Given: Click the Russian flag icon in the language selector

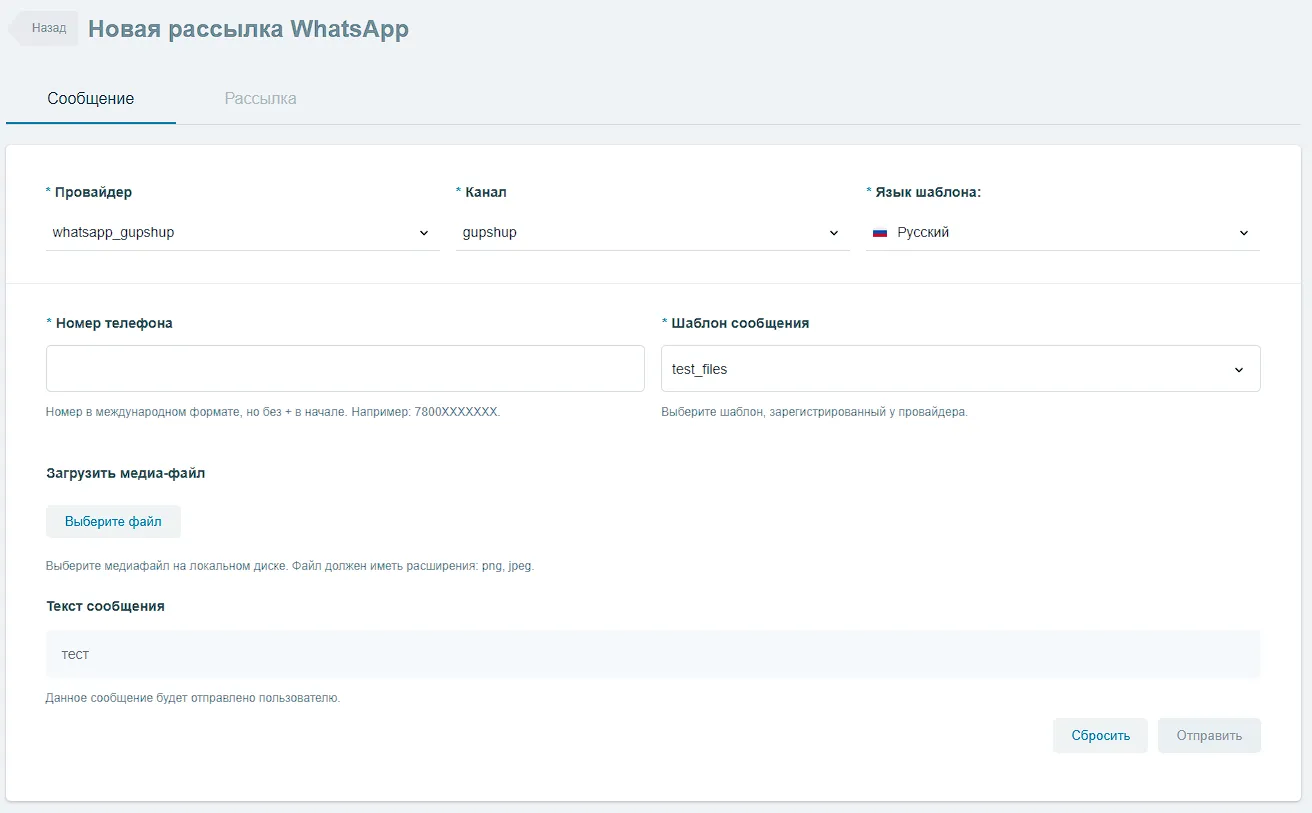Looking at the screenshot, I should tap(880, 233).
